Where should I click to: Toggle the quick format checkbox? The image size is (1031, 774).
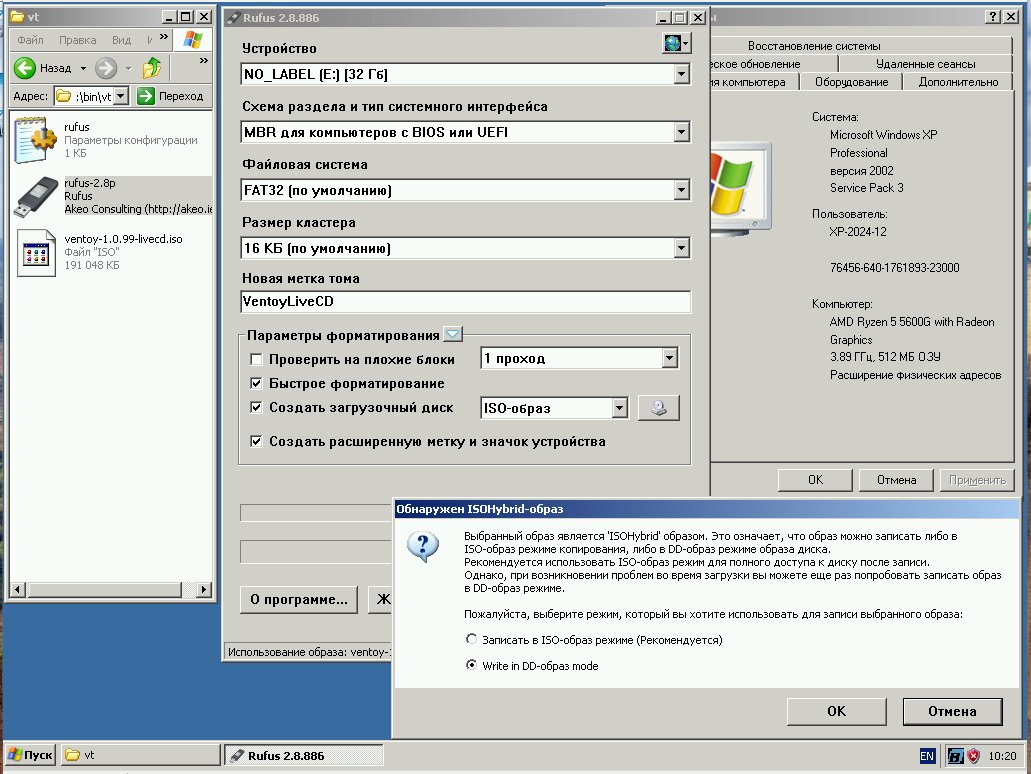pyautogui.click(x=256, y=383)
